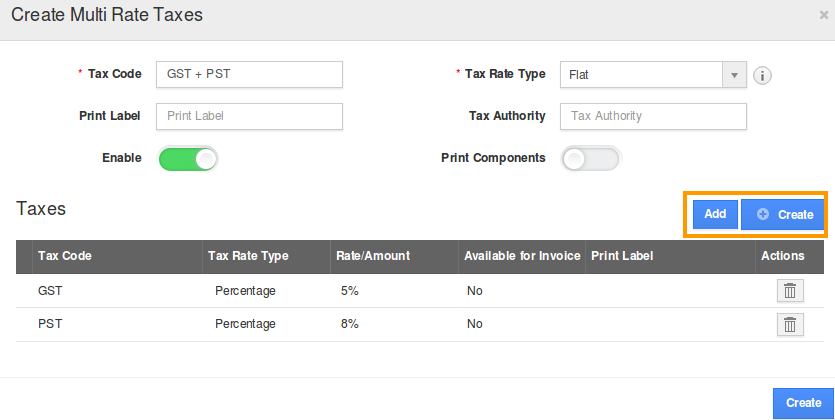Click the bottom Create button to save

803,402
